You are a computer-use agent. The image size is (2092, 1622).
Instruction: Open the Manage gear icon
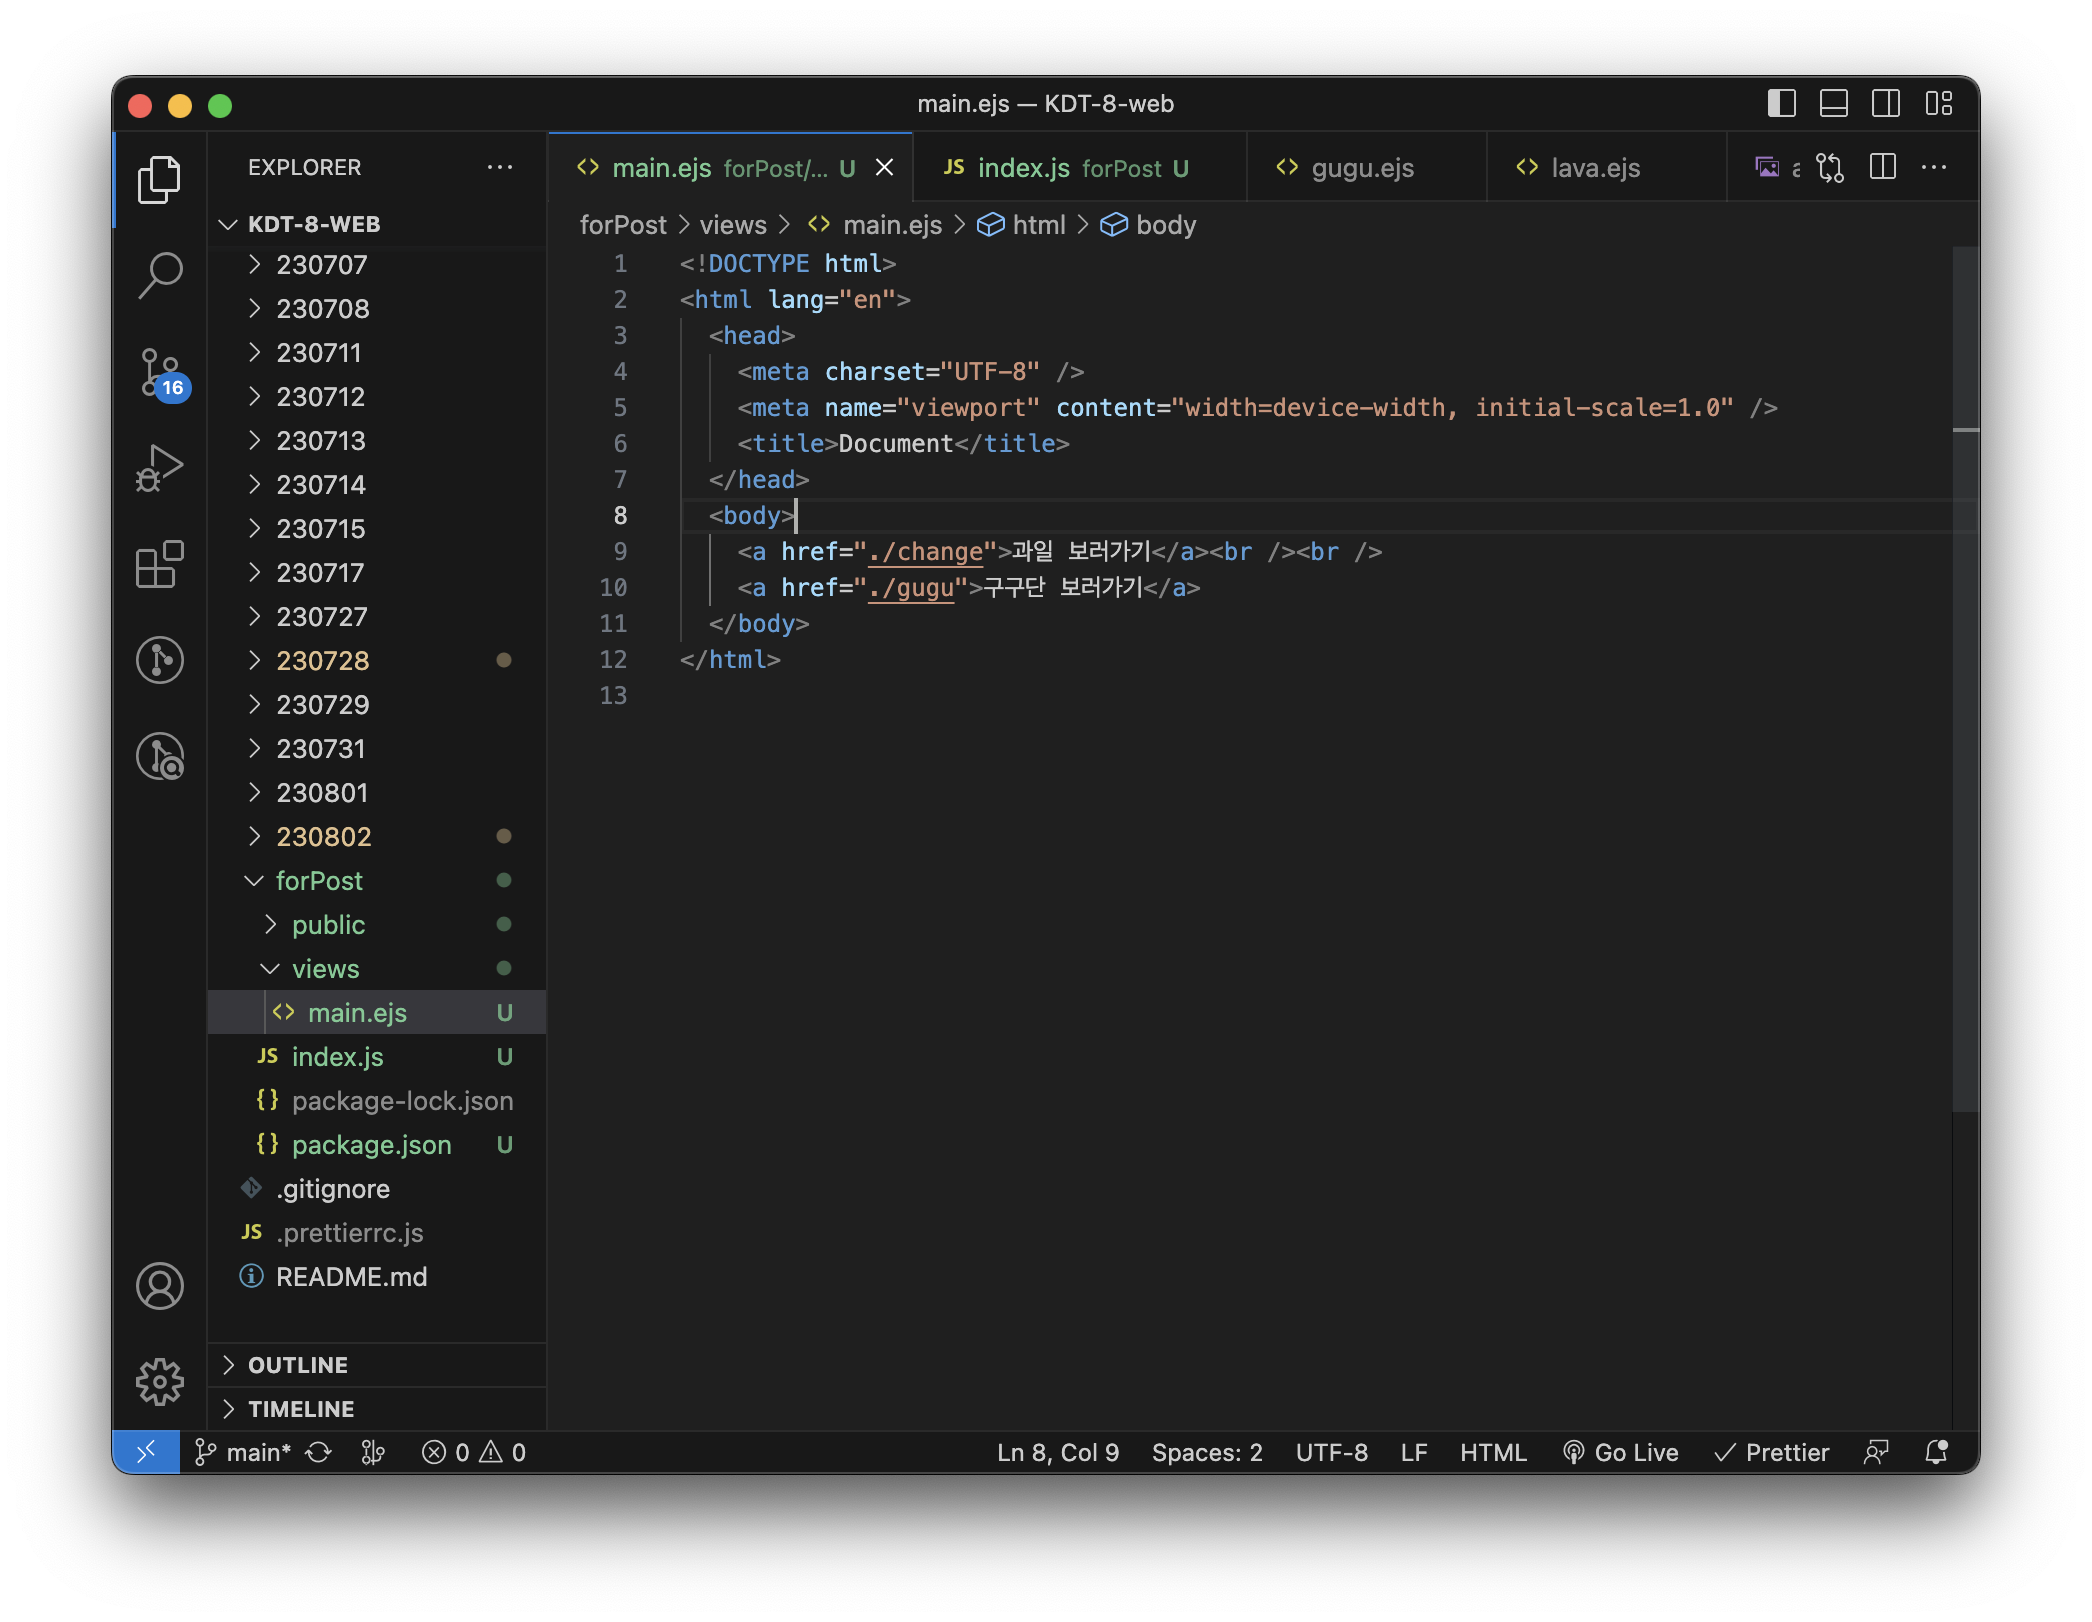coord(159,1382)
